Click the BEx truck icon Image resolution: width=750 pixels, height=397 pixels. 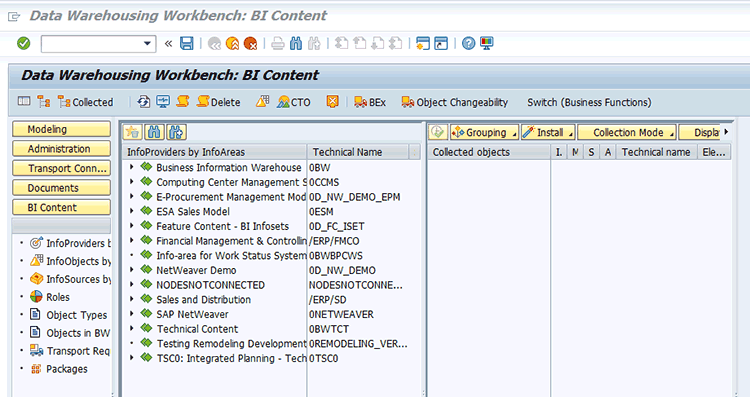(x=360, y=102)
